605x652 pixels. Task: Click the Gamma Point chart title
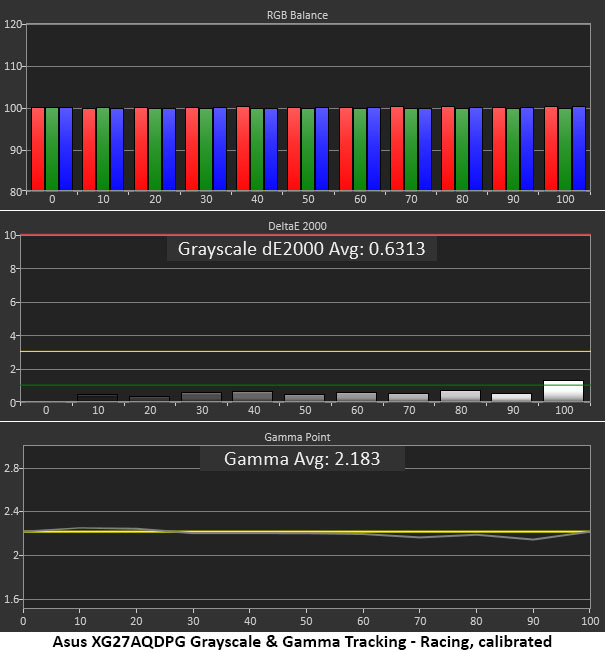pos(297,437)
